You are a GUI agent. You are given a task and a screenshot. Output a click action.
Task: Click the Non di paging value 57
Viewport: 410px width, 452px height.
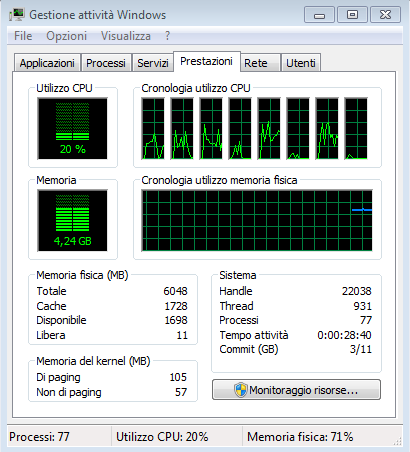click(181, 392)
